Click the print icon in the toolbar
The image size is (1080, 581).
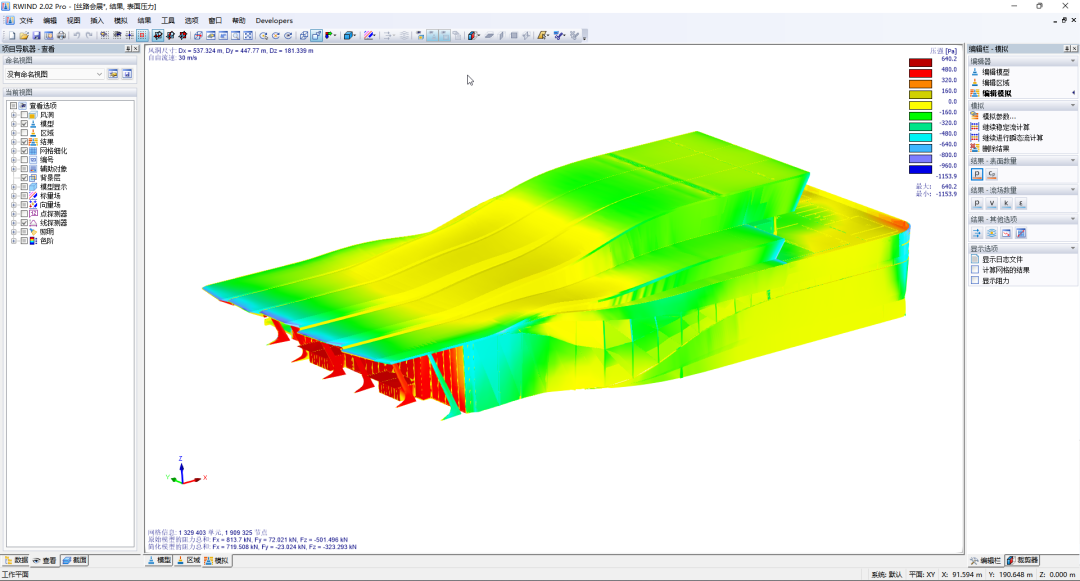point(61,35)
